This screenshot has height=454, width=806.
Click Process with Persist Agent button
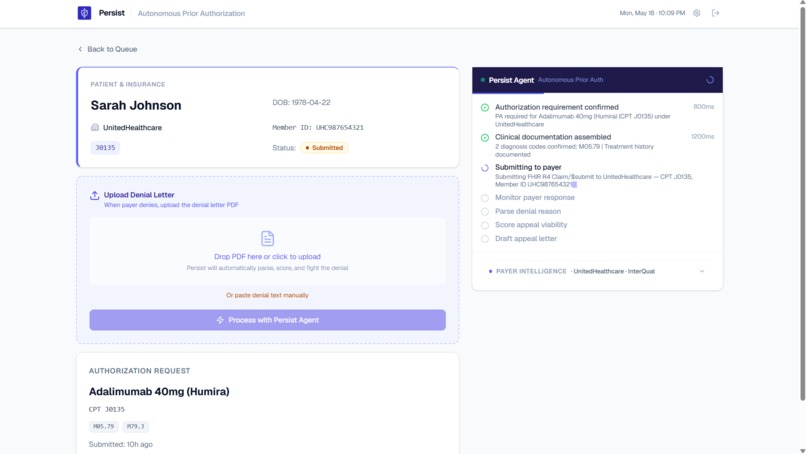pos(267,320)
